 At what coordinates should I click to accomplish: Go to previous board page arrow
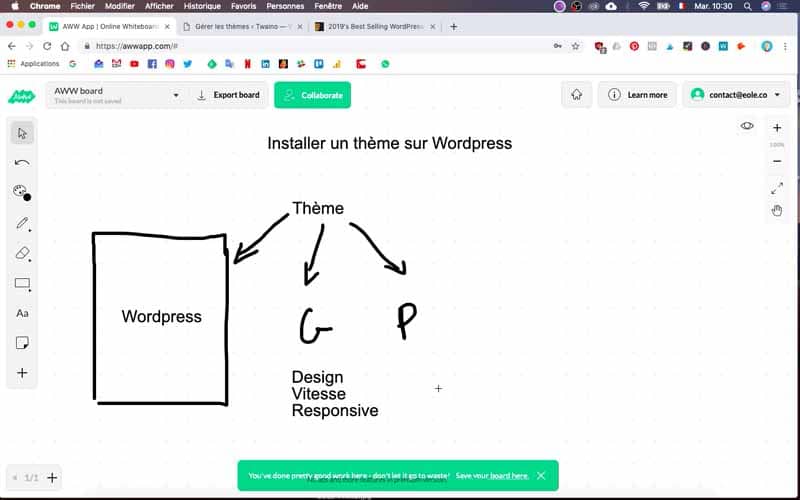click(15, 478)
